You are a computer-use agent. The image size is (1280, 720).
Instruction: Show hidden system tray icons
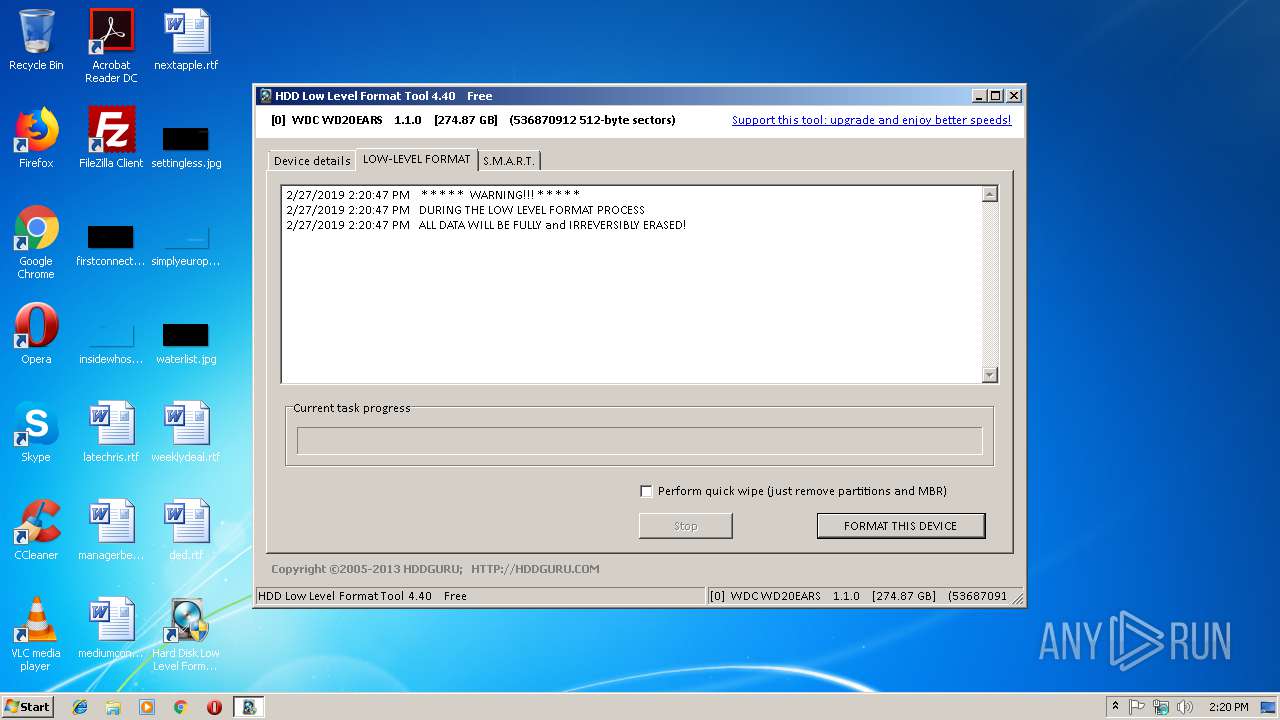click(x=1115, y=707)
